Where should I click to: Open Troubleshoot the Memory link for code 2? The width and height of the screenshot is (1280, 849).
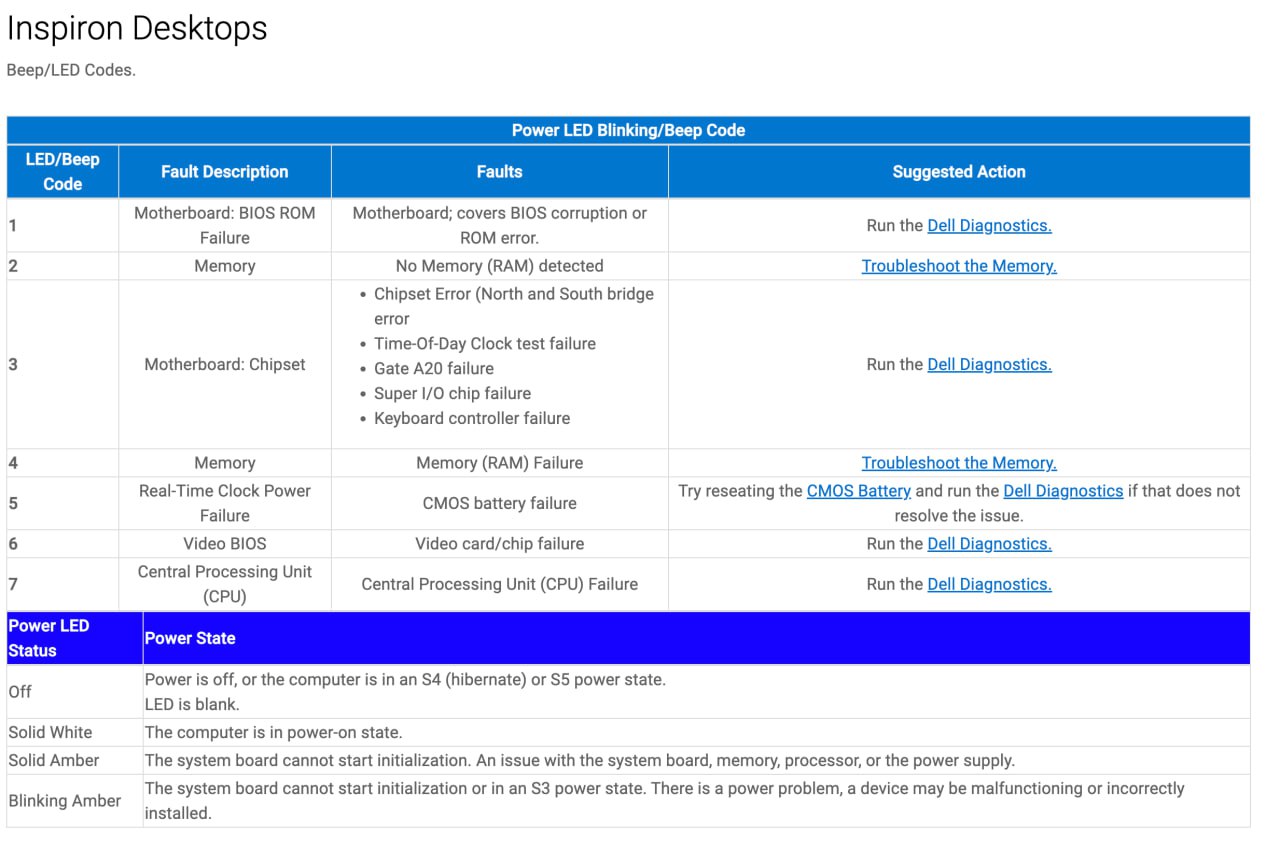click(x=959, y=266)
